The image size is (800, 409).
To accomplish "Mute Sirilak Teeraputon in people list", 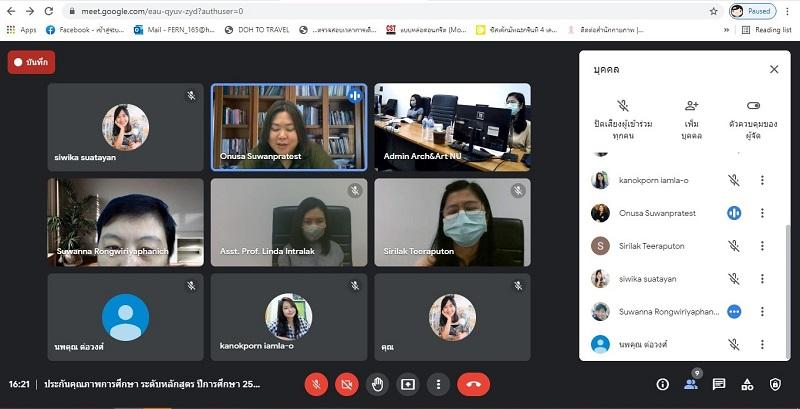I will coord(734,246).
